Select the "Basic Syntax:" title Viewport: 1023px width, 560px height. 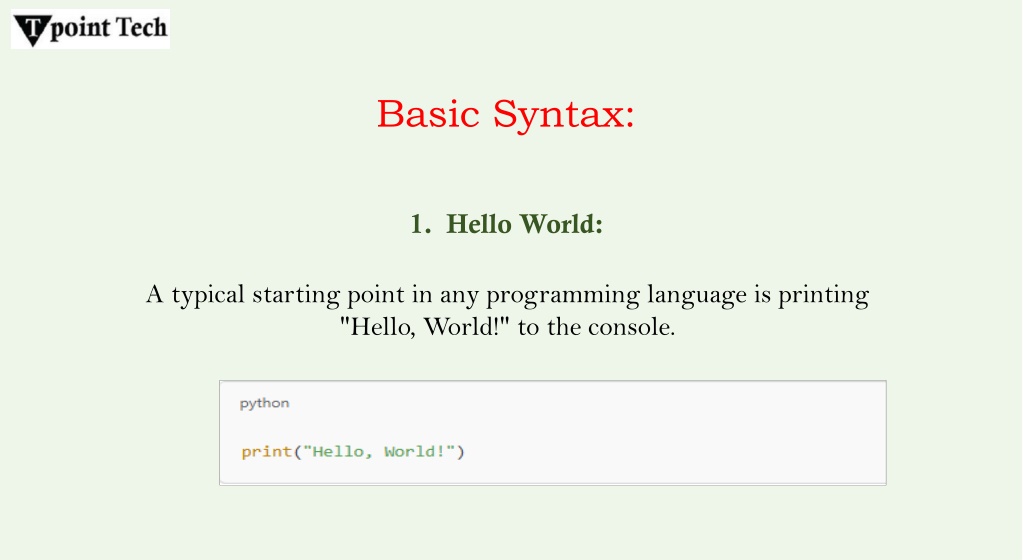pyautogui.click(x=506, y=114)
